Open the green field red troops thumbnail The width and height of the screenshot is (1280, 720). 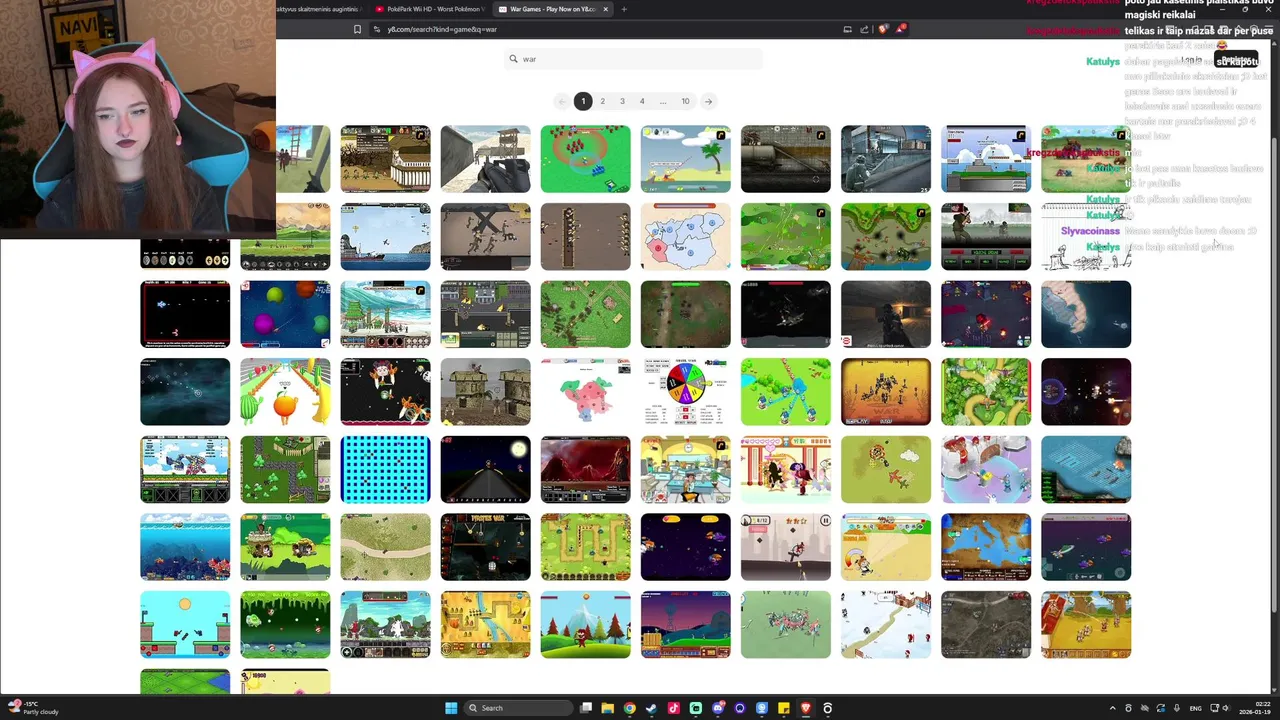[x=585, y=159]
